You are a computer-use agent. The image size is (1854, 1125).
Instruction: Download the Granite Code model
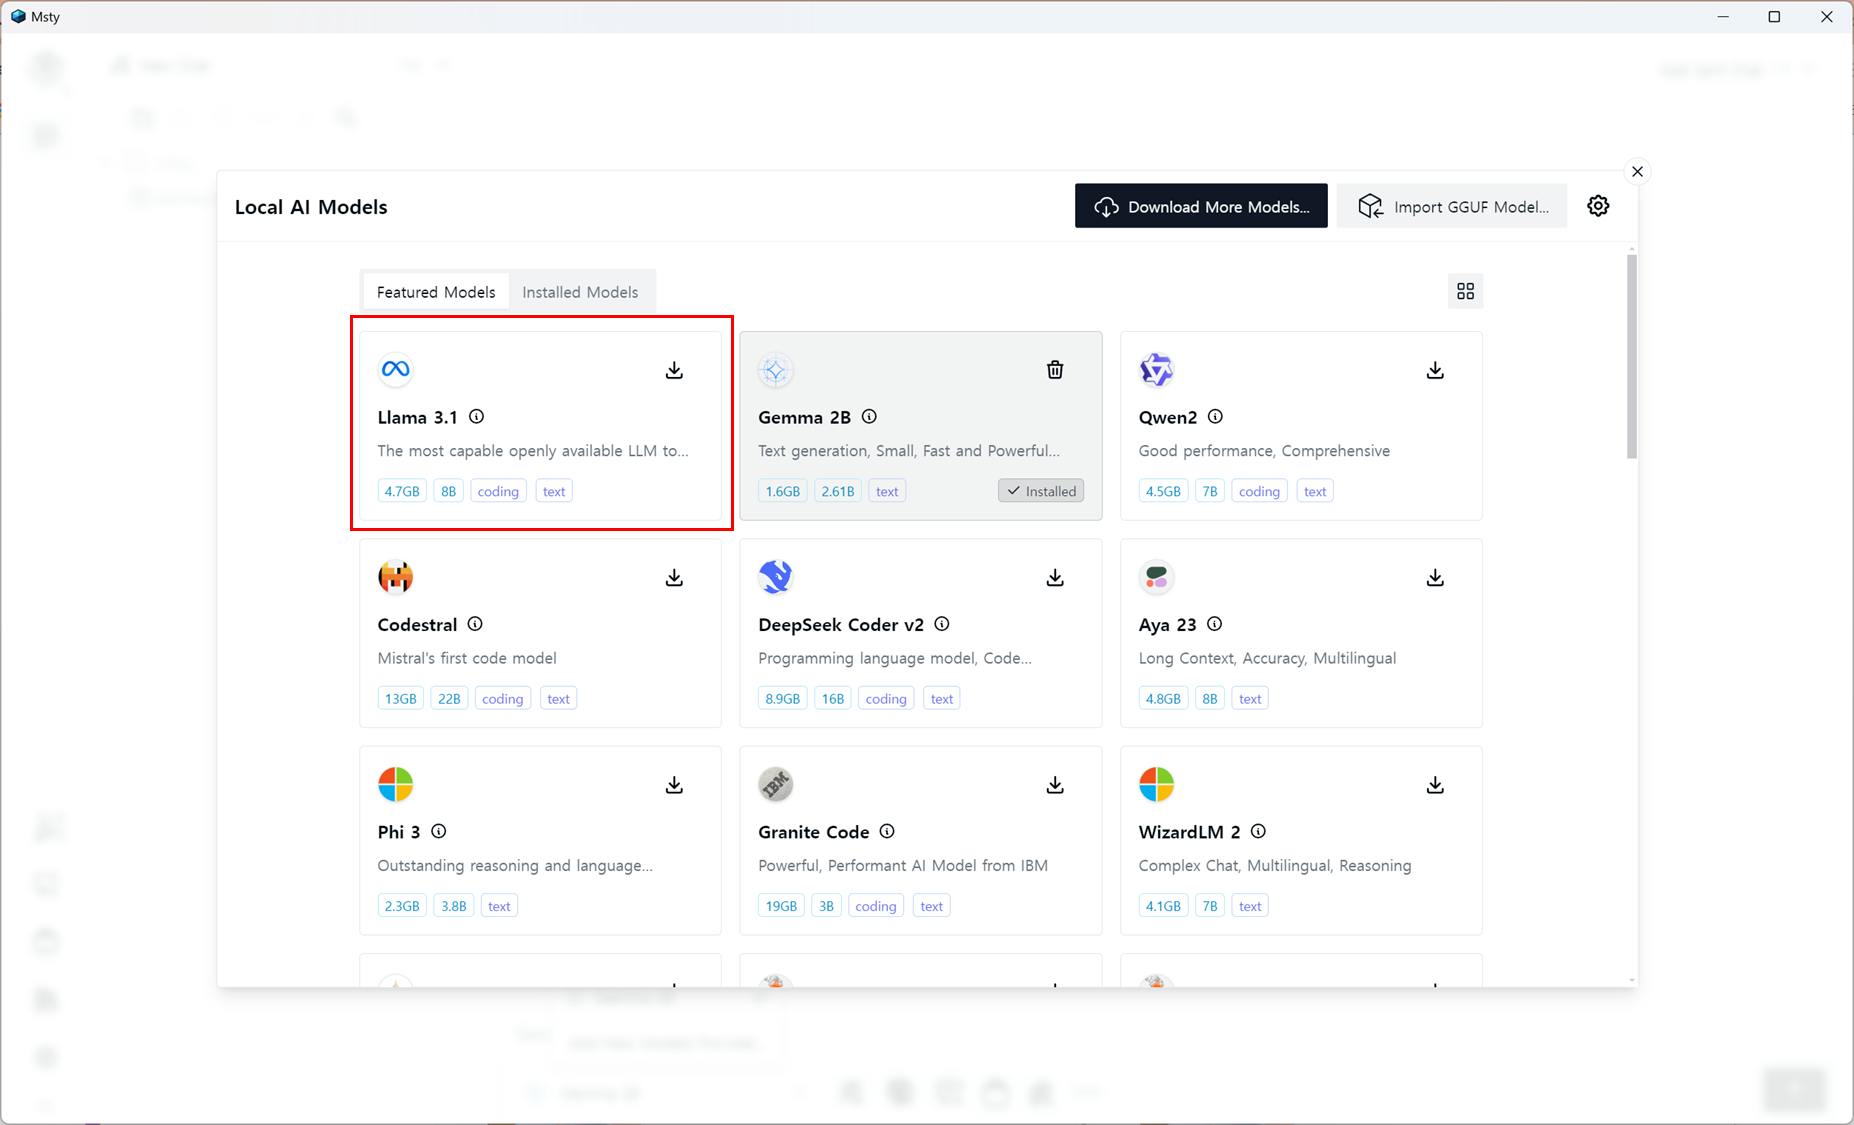tap(1055, 785)
